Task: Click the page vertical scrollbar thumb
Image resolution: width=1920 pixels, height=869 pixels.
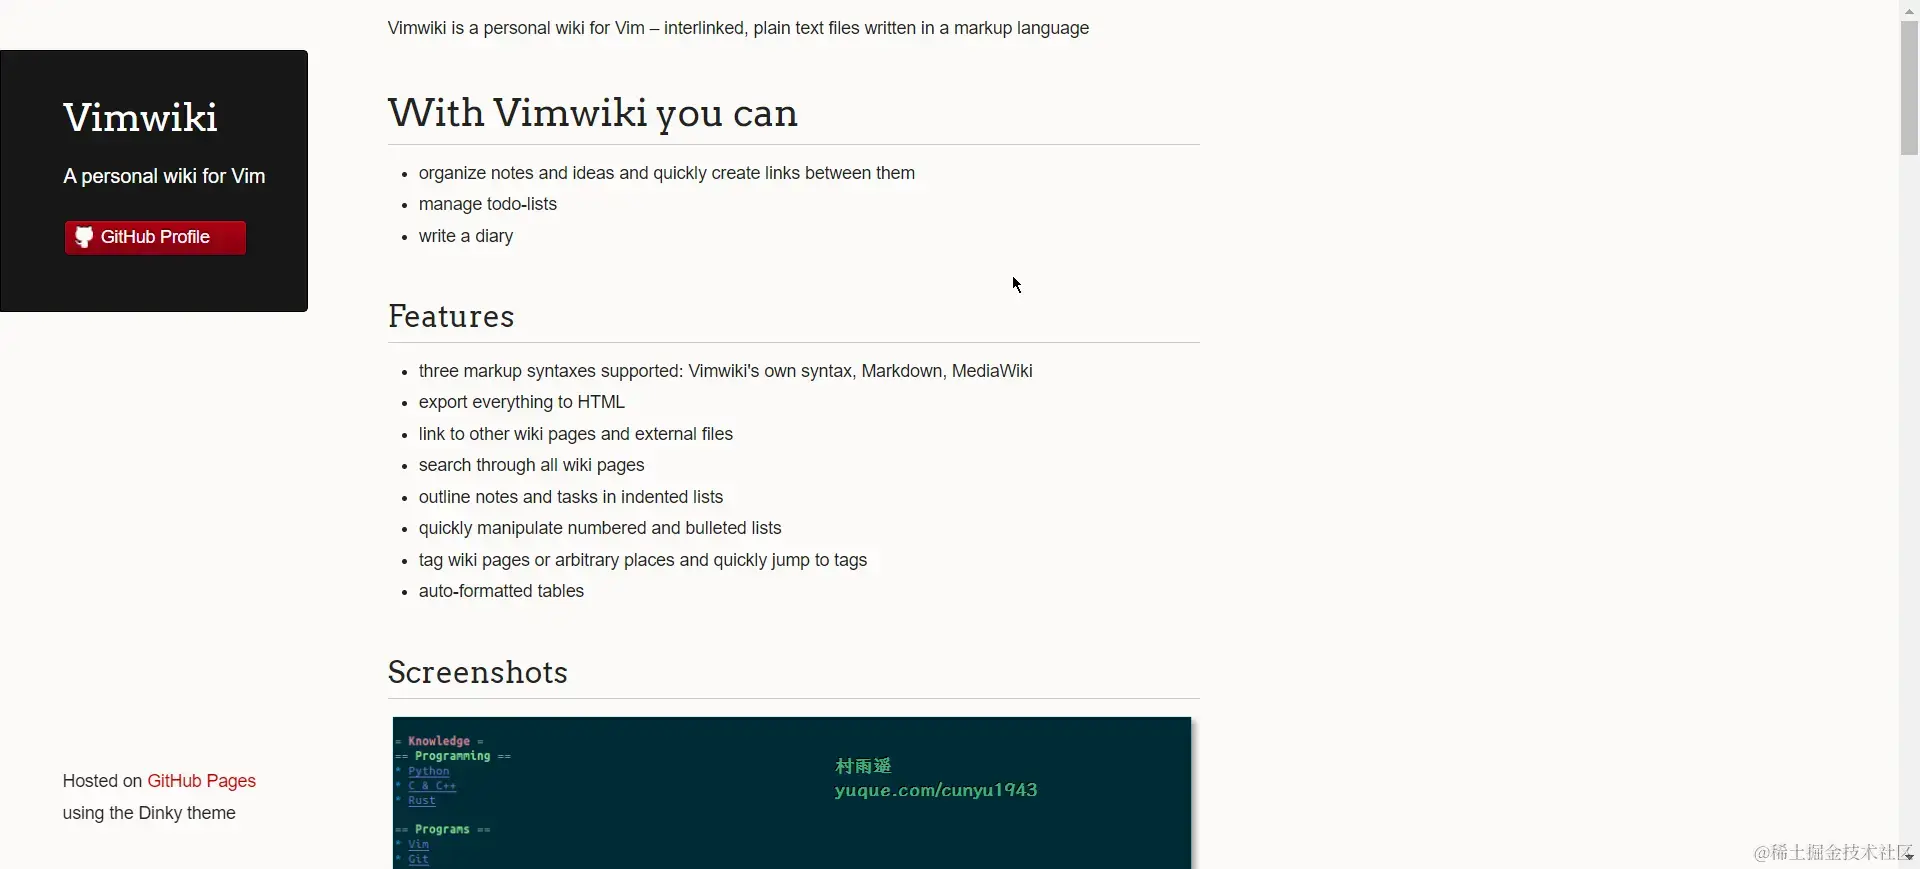Action: 1909,88
